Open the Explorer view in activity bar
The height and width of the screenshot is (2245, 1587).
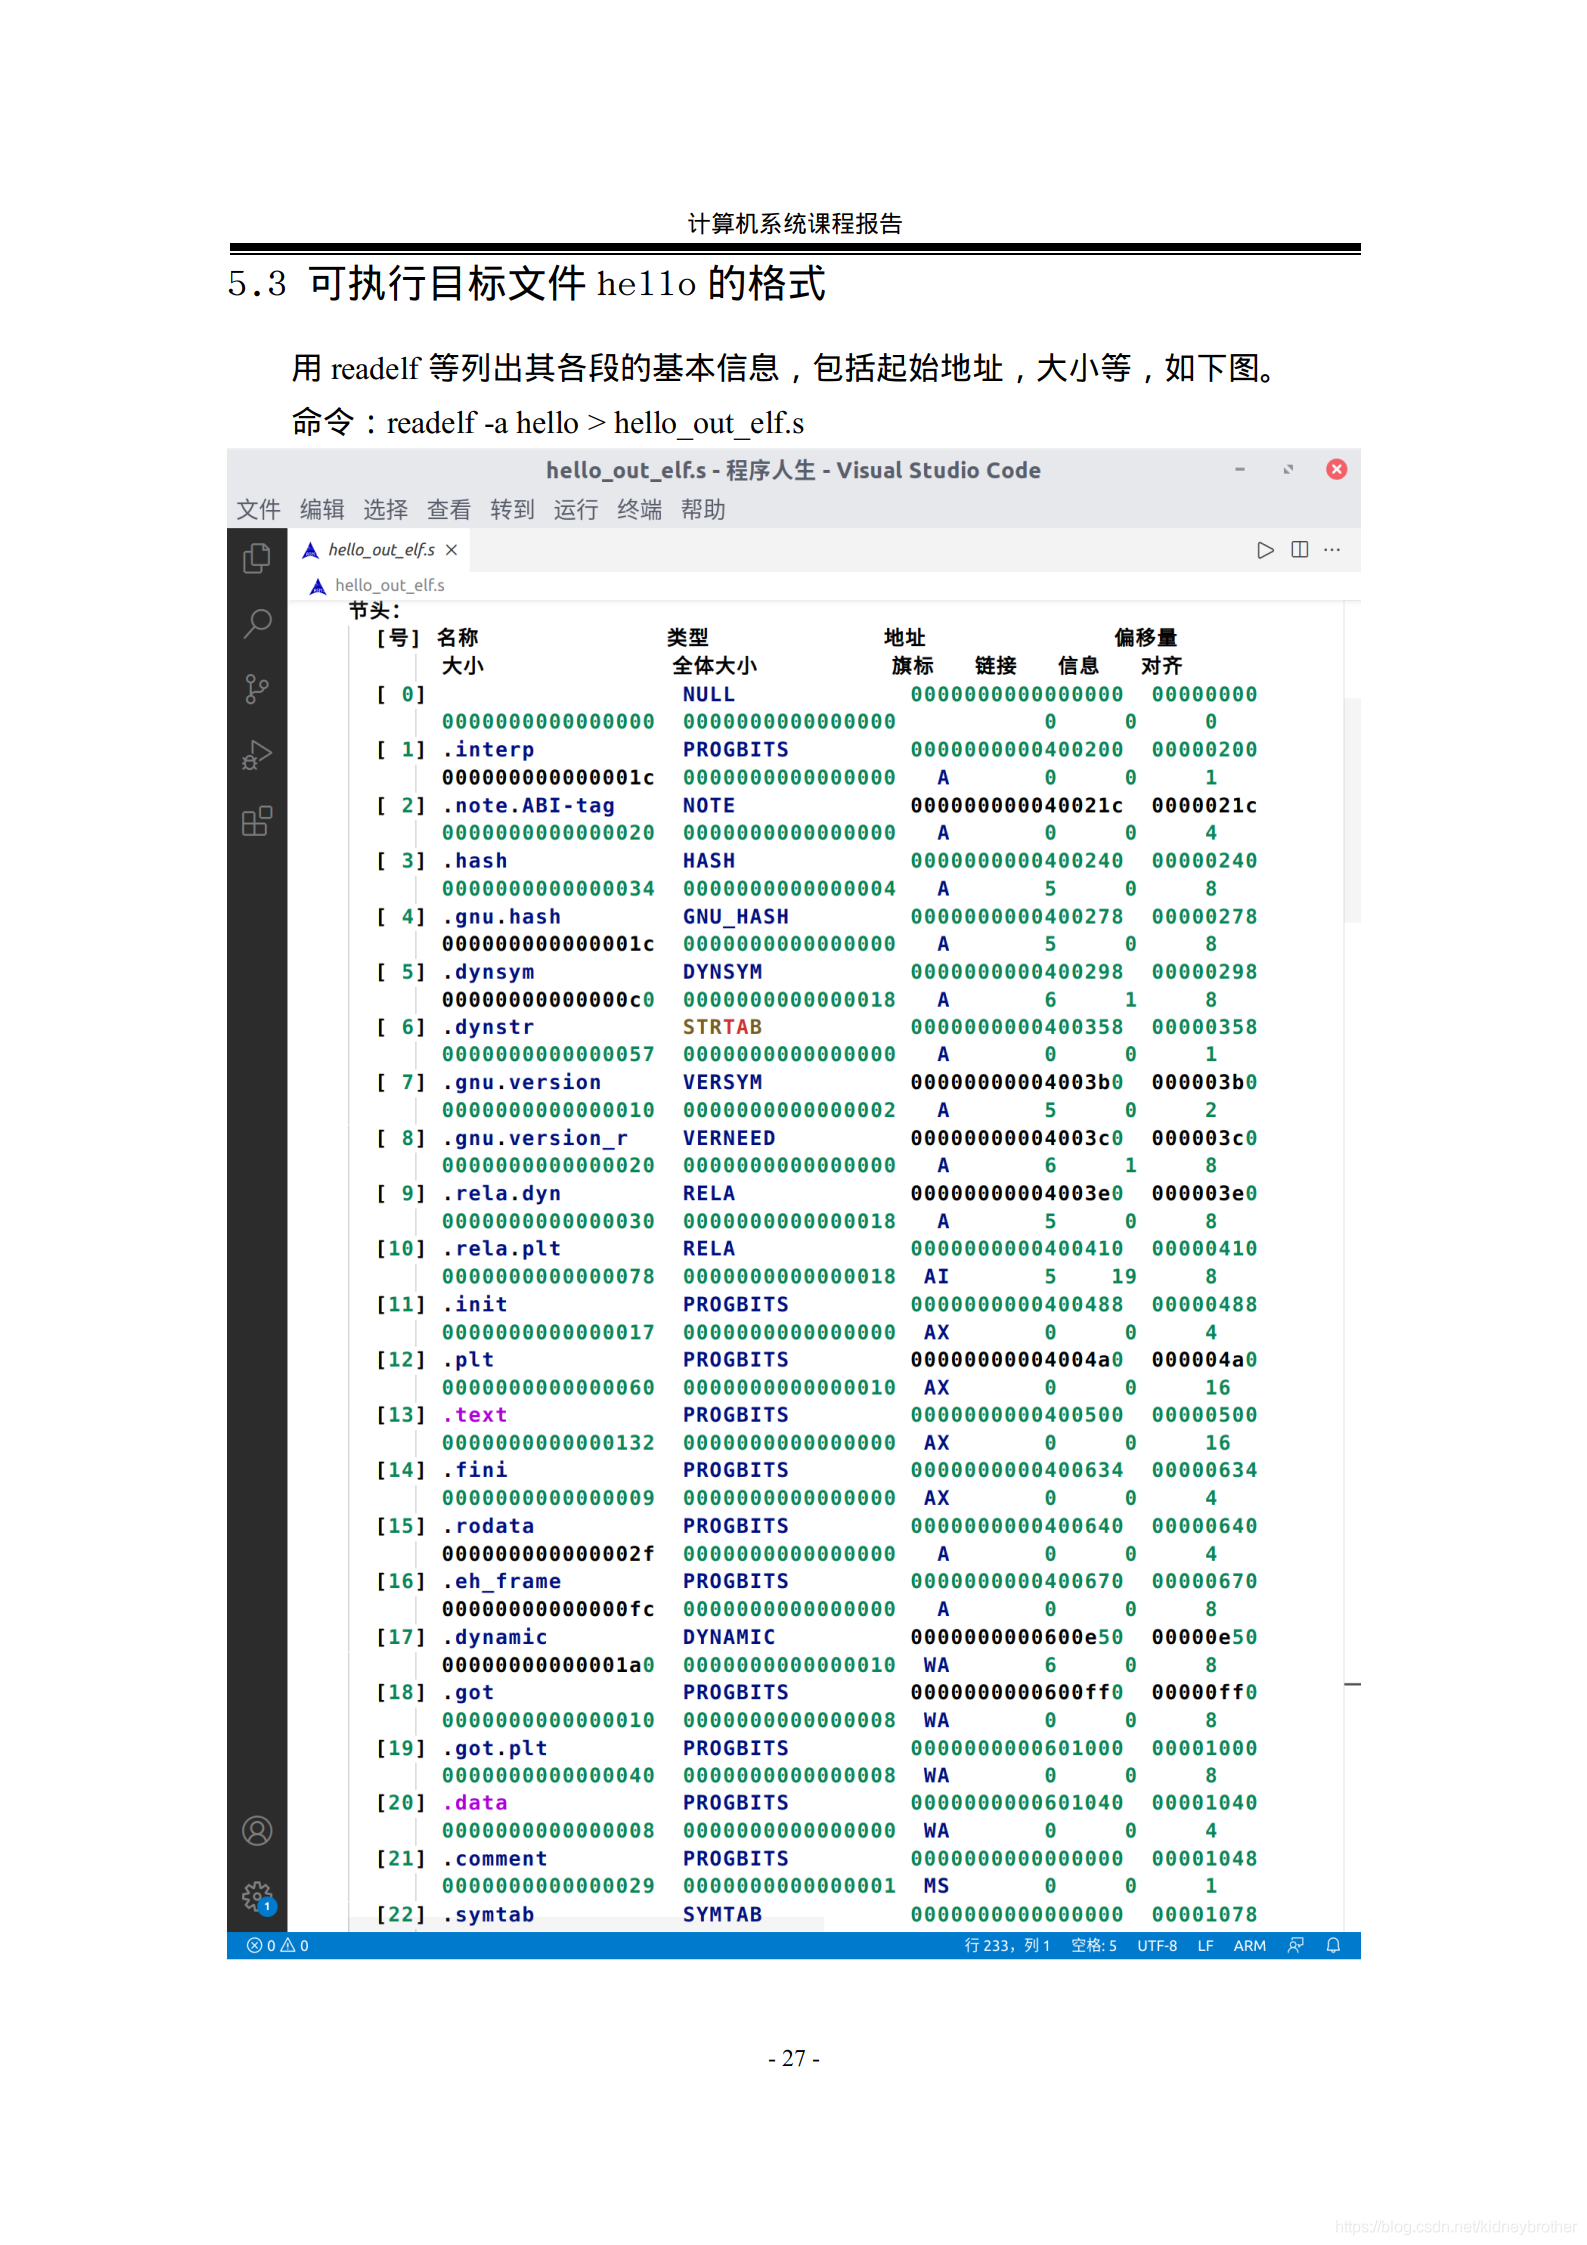click(x=257, y=558)
